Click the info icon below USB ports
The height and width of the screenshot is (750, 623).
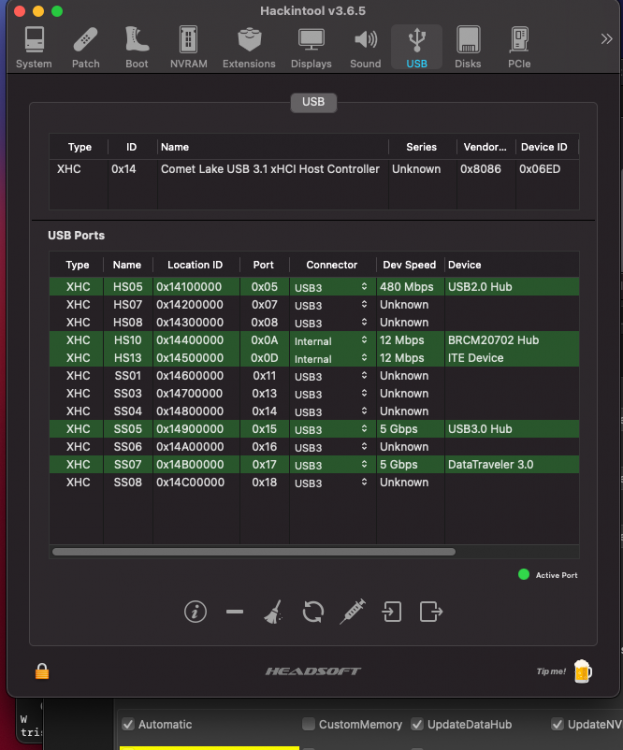[195, 612]
